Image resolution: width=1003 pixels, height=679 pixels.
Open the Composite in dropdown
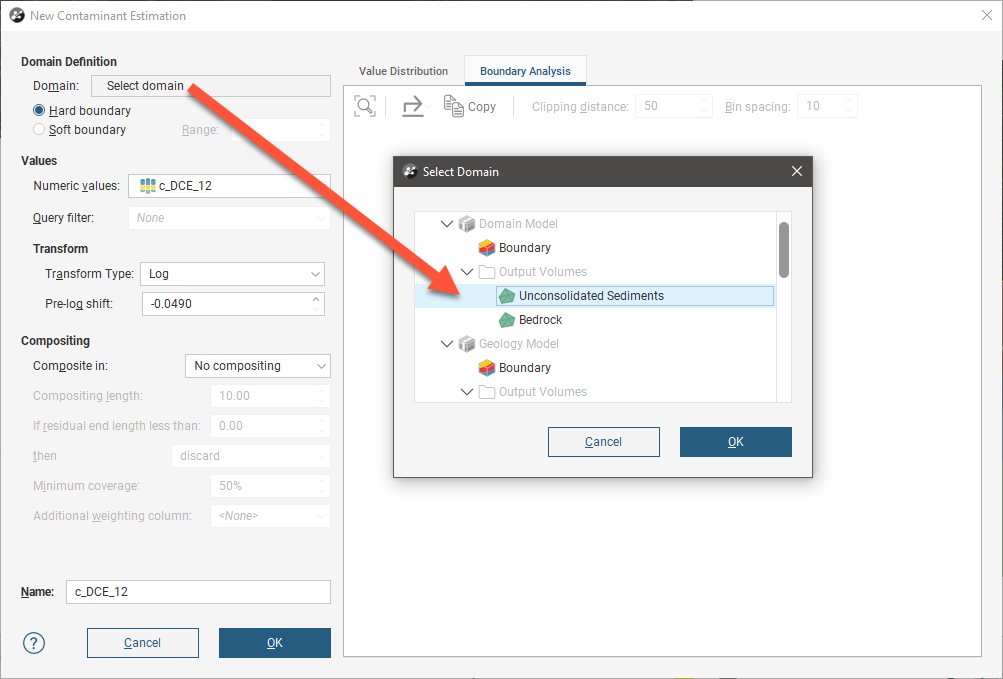(x=258, y=366)
